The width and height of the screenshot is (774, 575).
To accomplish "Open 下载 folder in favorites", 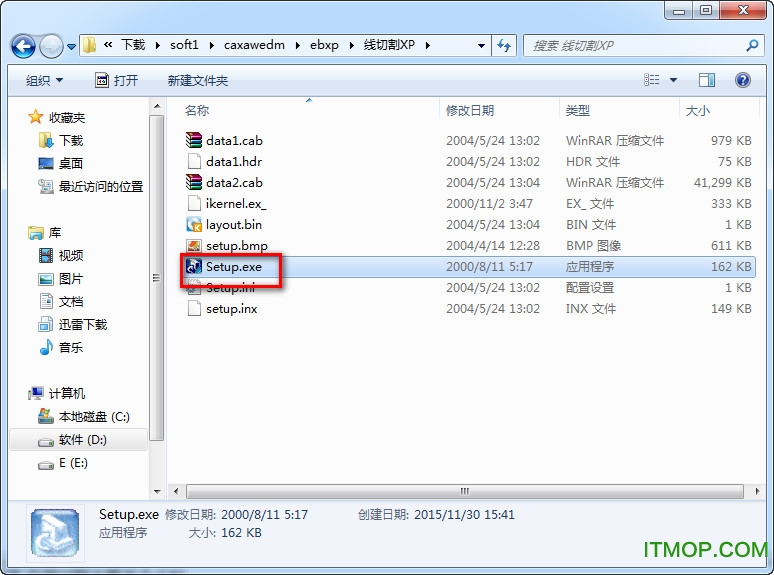I will pyautogui.click(x=61, y=141).
